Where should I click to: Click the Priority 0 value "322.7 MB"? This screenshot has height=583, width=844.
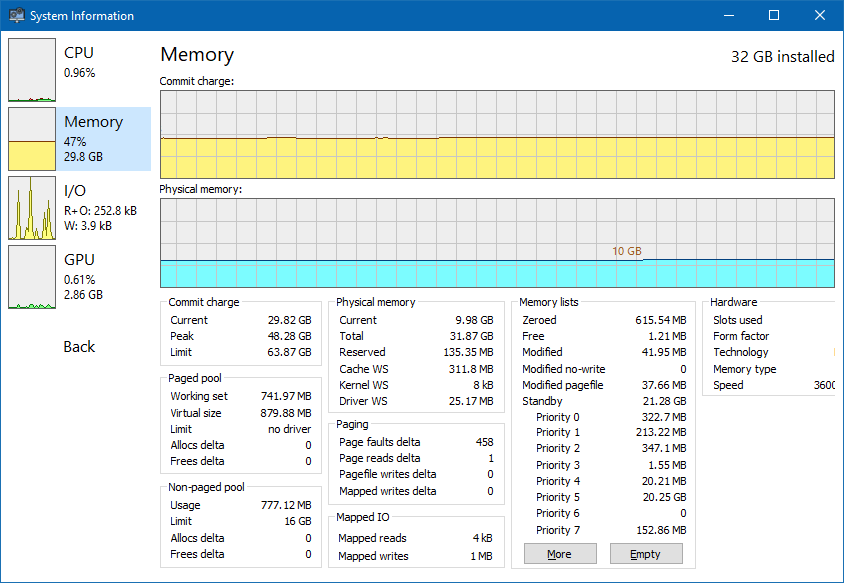pyautogui.click(x=664, y=418)
